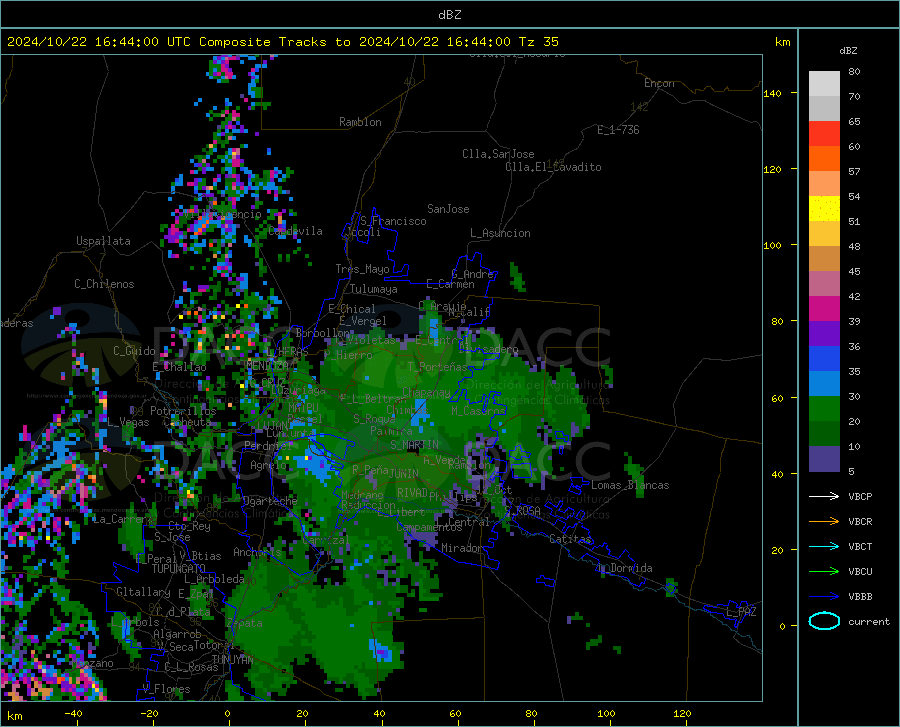Click the '140' tick on the right axis
900x727 pixels.
click(x=772, y=93)
